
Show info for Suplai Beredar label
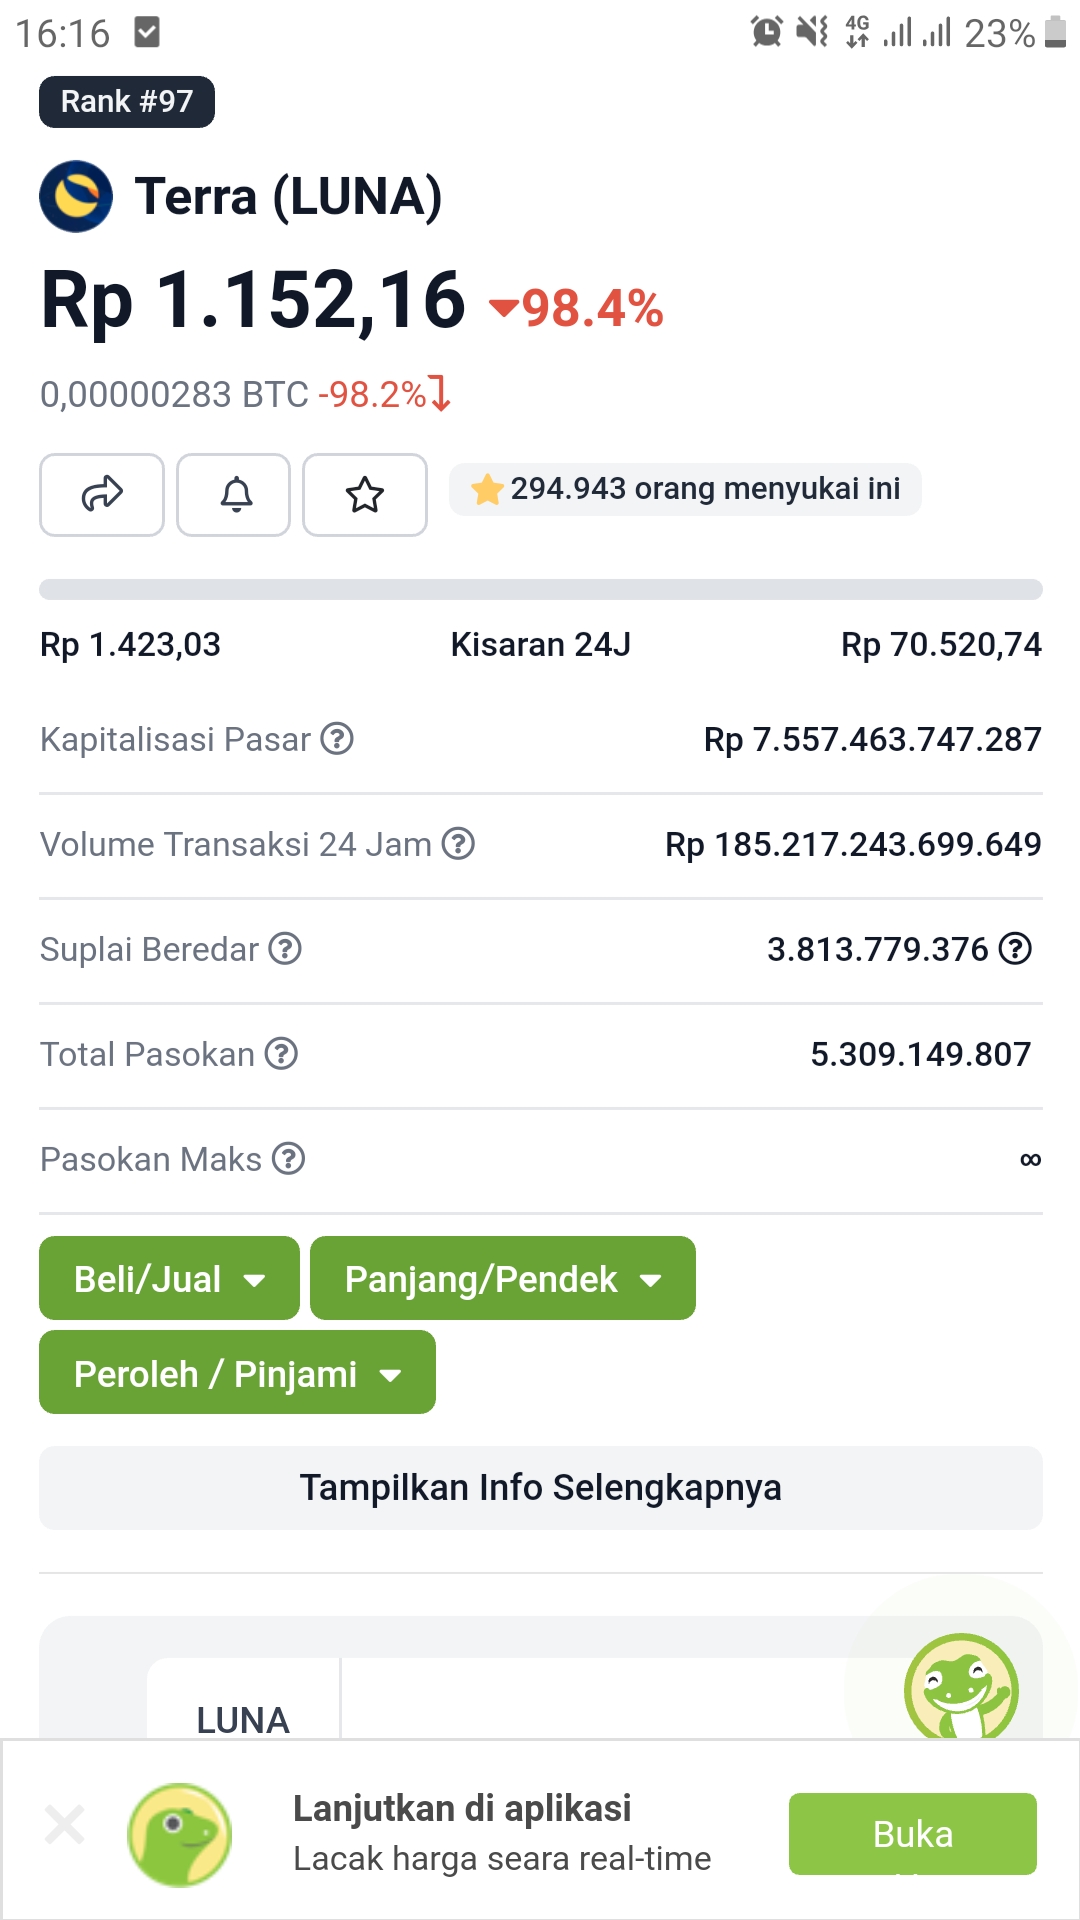click(285, 949)
